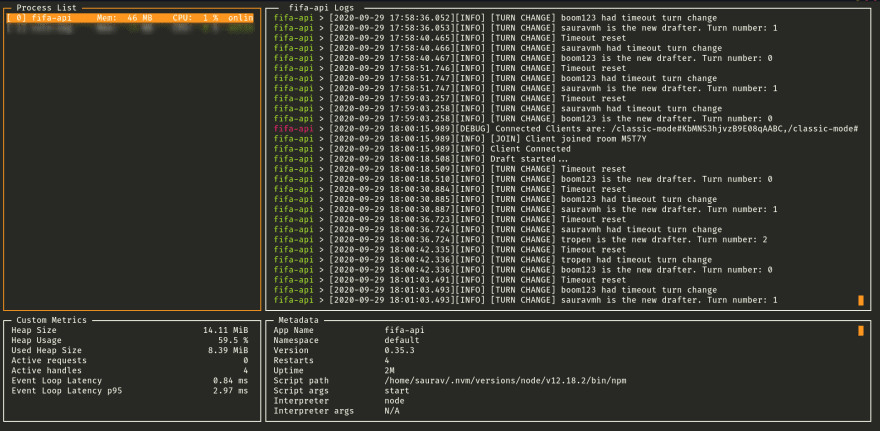Click the Used Heap Size metric row
The width and height of the screenshot is (880, 431).
(x=130, y=351)
